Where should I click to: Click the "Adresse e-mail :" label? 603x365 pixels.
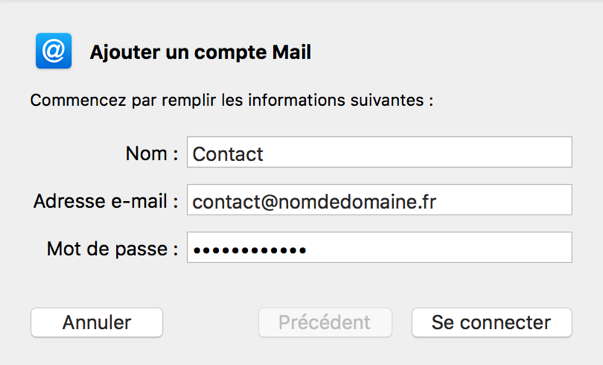pos(106,201)
